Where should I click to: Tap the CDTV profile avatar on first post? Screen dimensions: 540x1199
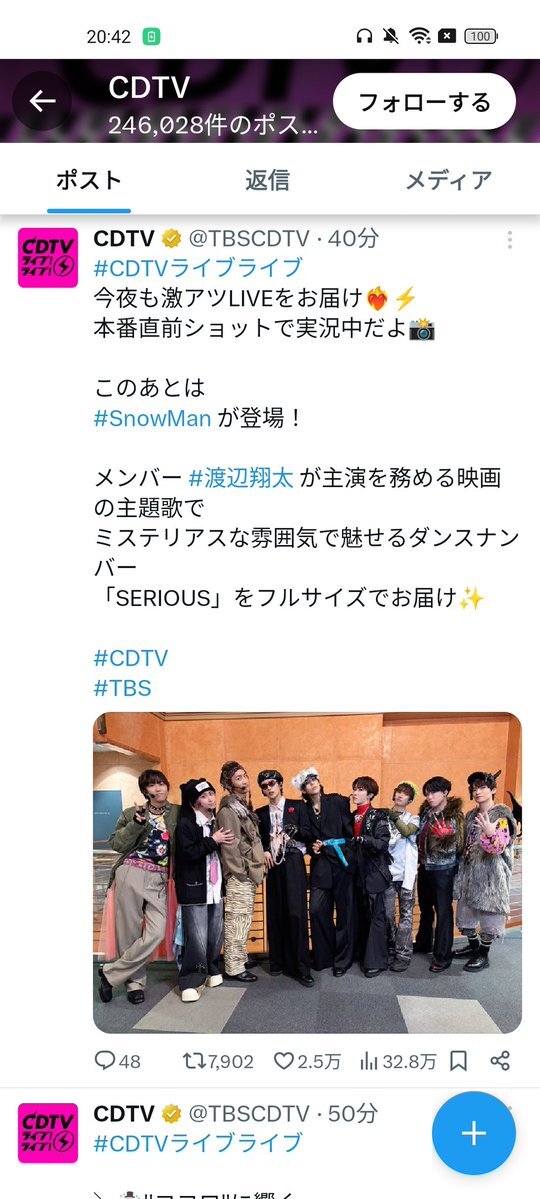pyautogui.click(x=48, y=258)
